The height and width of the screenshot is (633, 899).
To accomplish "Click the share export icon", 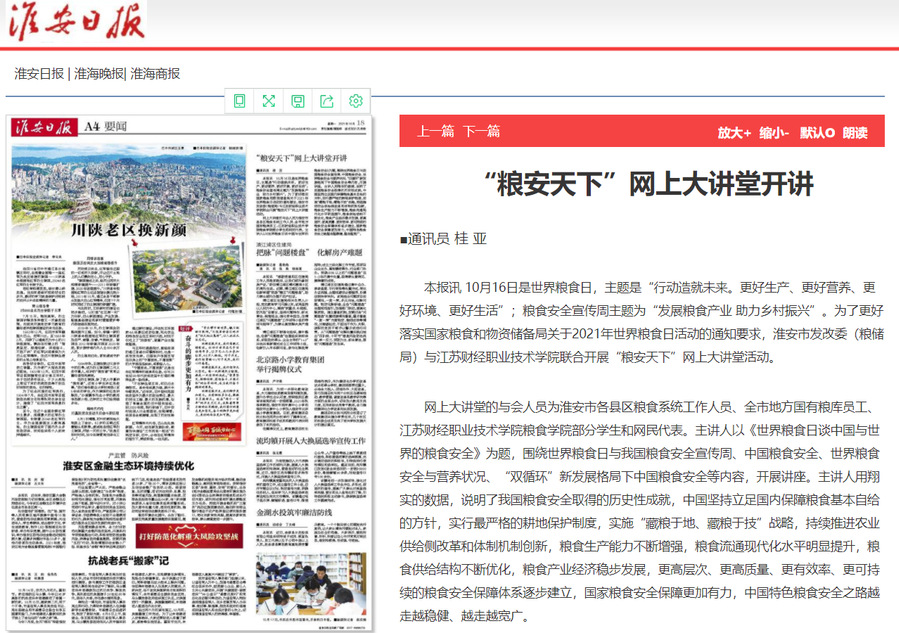I will pyautogui.click(x=326, y=101).
